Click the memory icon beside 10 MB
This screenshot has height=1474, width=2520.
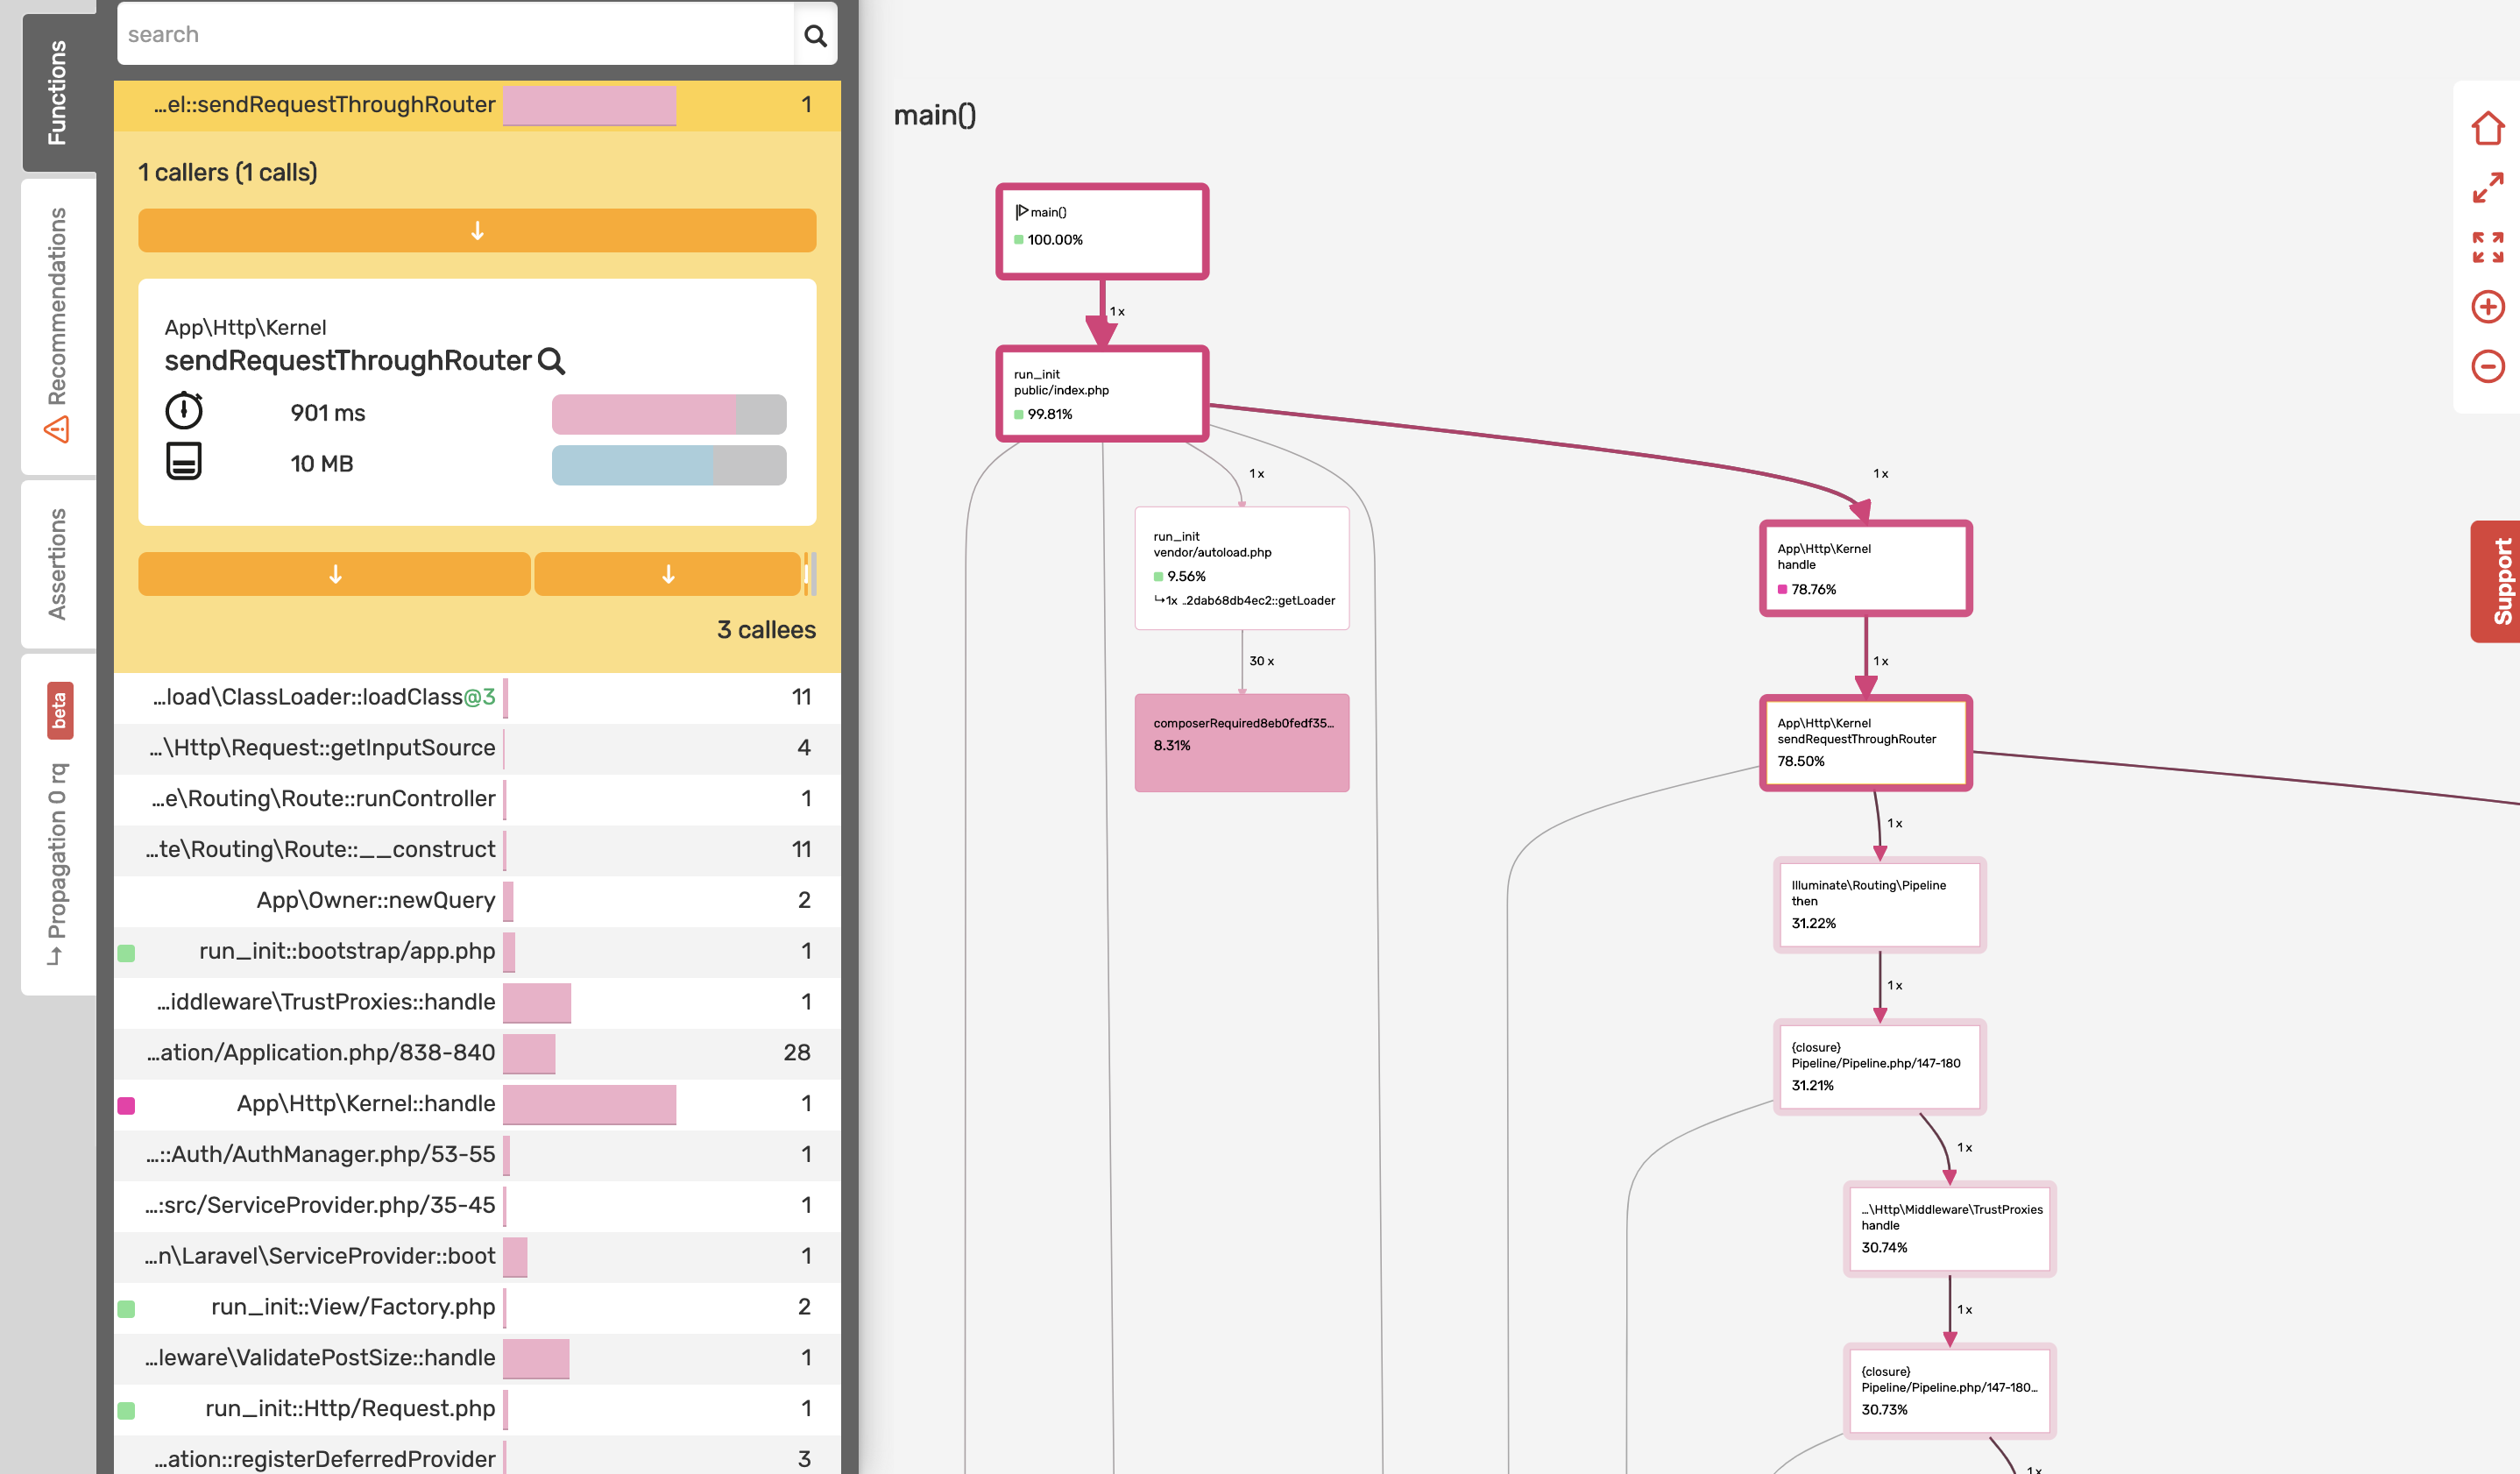point(184,462)
